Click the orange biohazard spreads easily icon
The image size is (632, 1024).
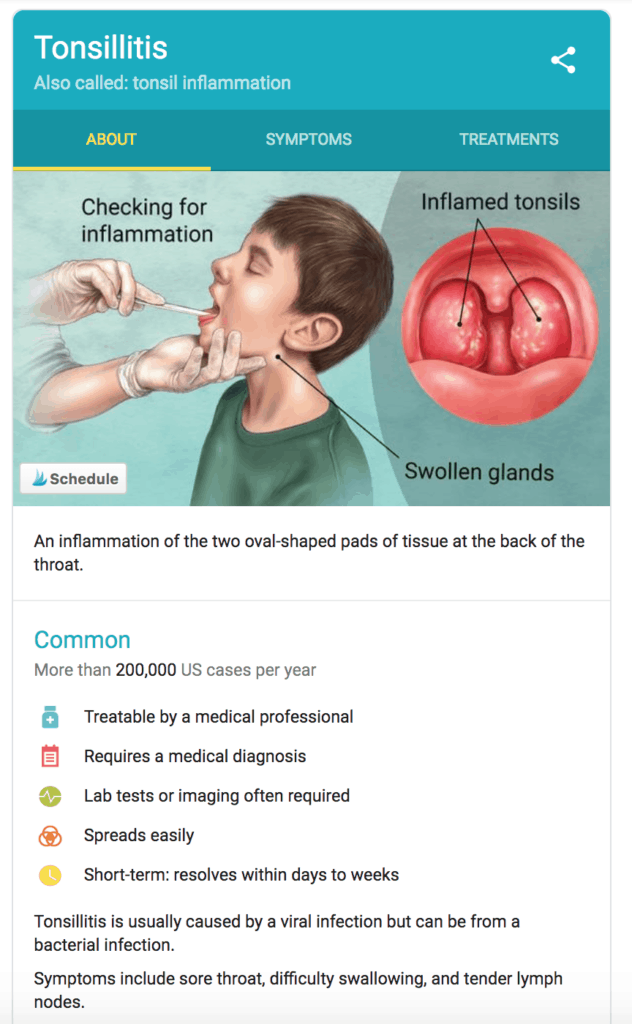50,836
